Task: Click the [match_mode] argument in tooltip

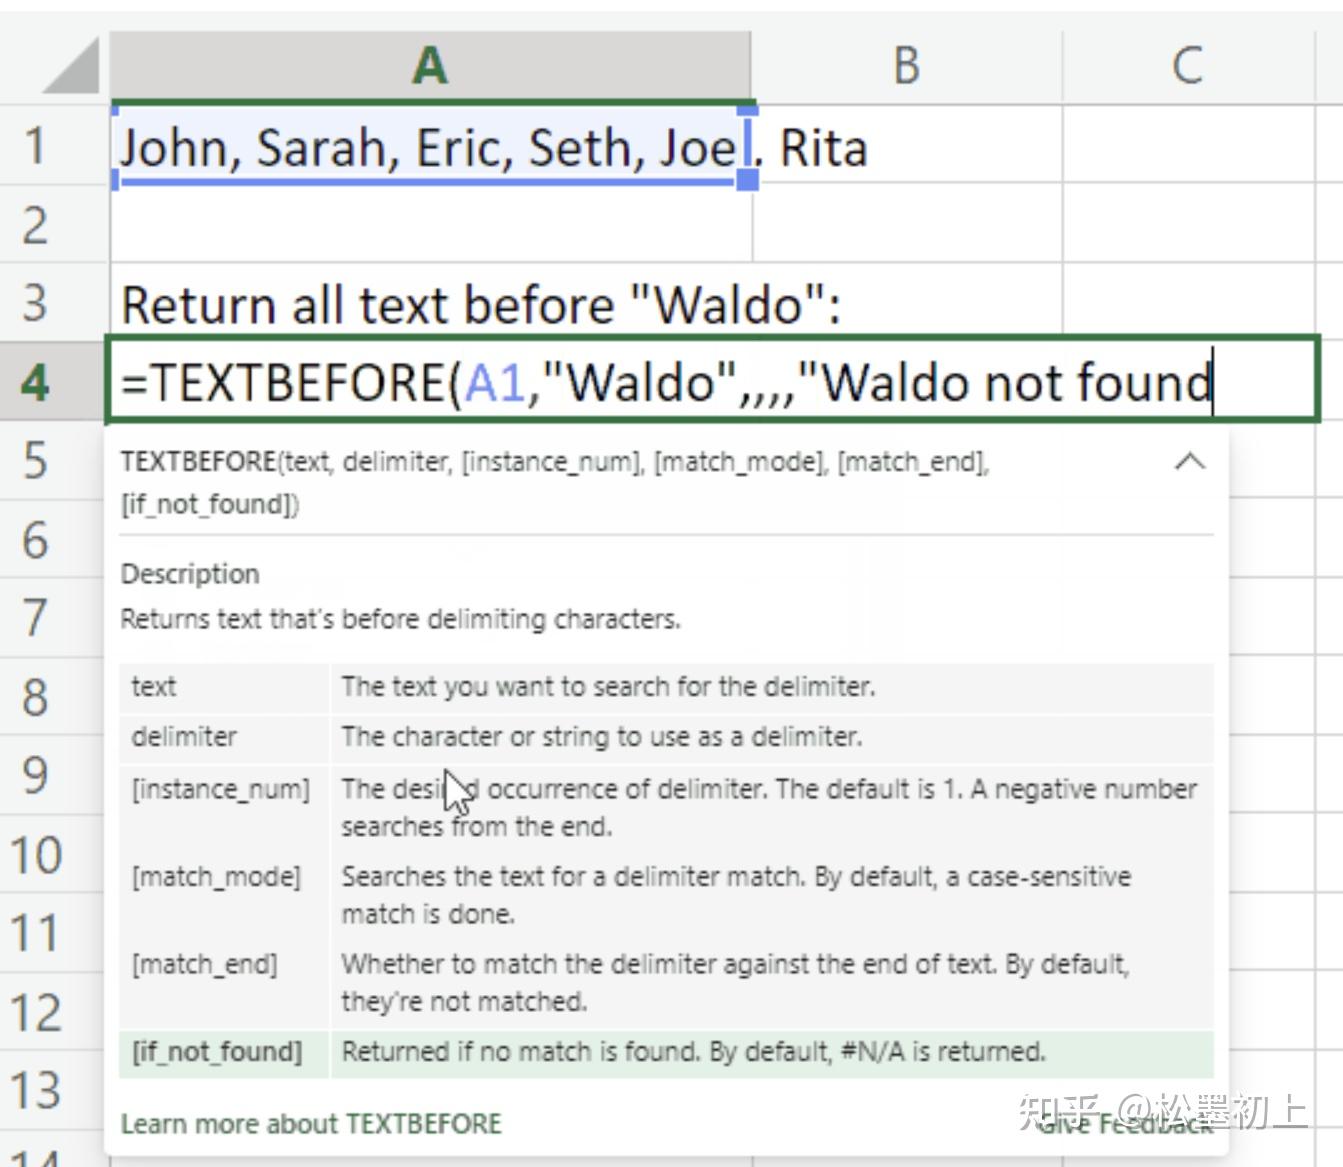Action: point(216,877)
